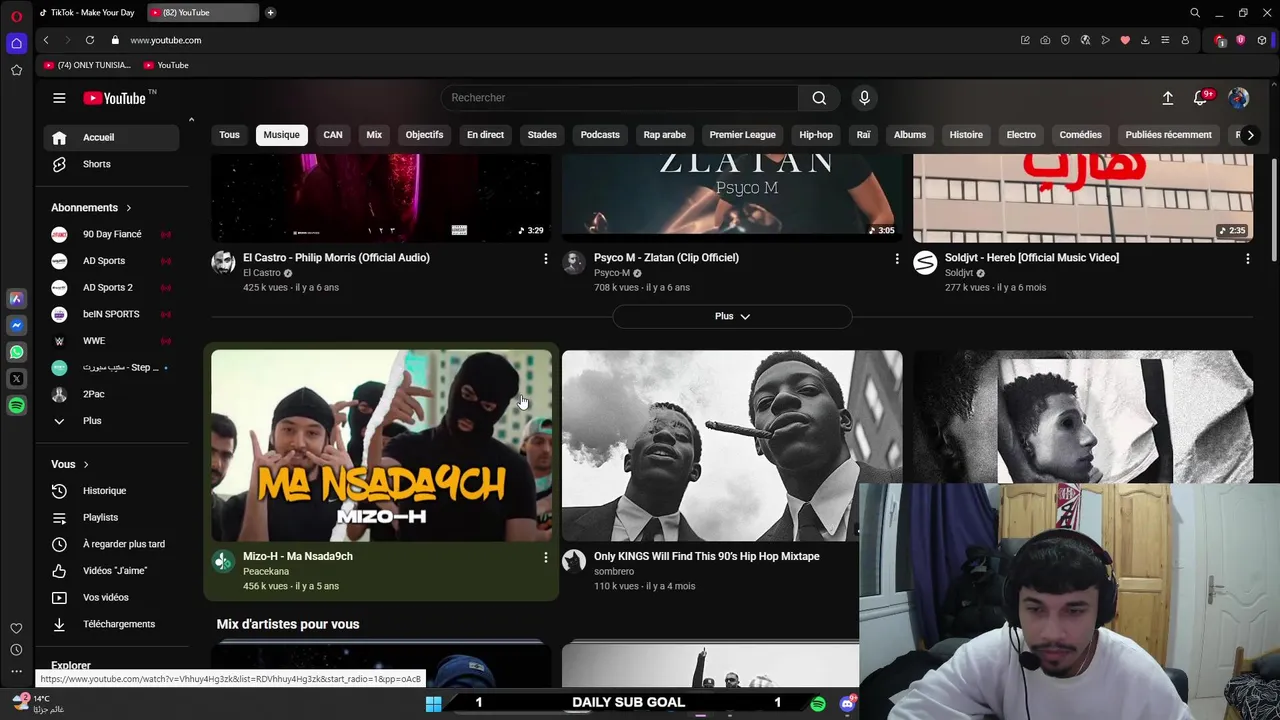This screenshot has width=1280, height=720.
Task: Go back with browser back arrow
Action: (46, 40)
